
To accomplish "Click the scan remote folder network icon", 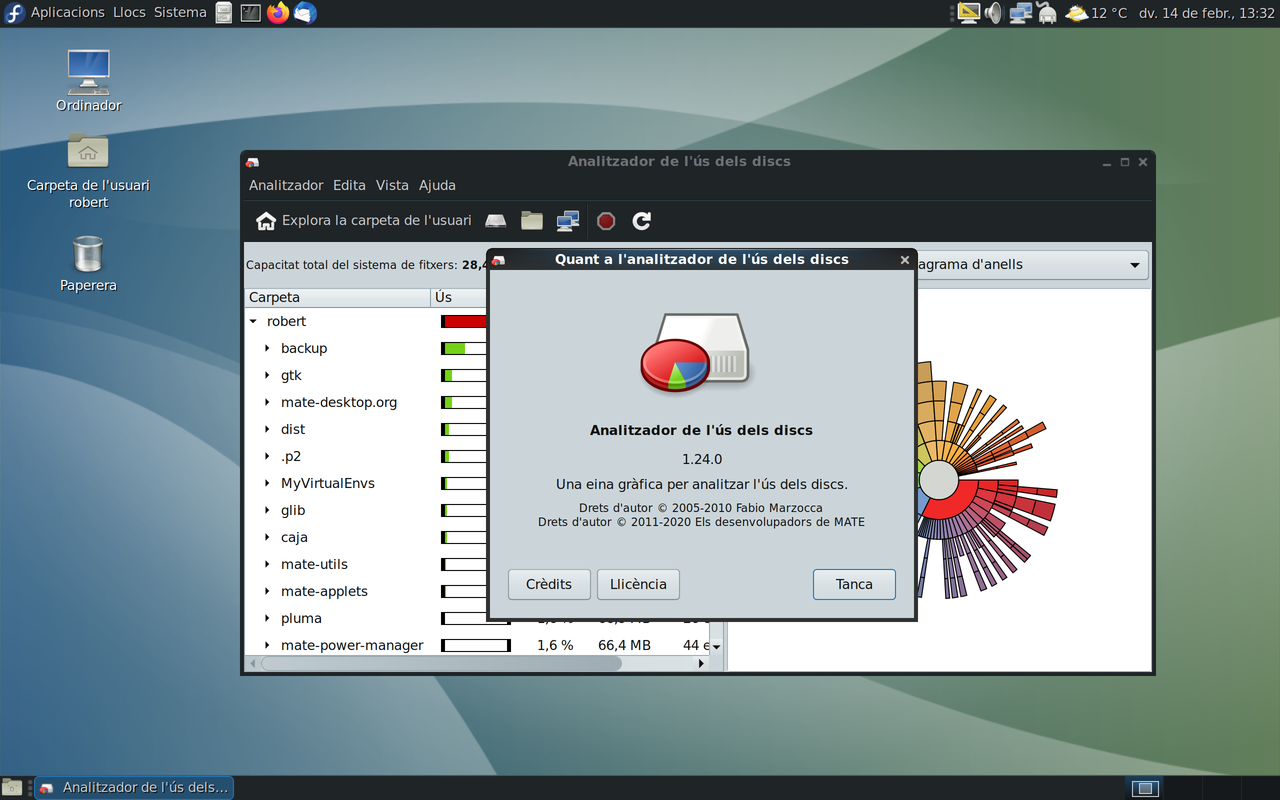I will coord(568,221).
